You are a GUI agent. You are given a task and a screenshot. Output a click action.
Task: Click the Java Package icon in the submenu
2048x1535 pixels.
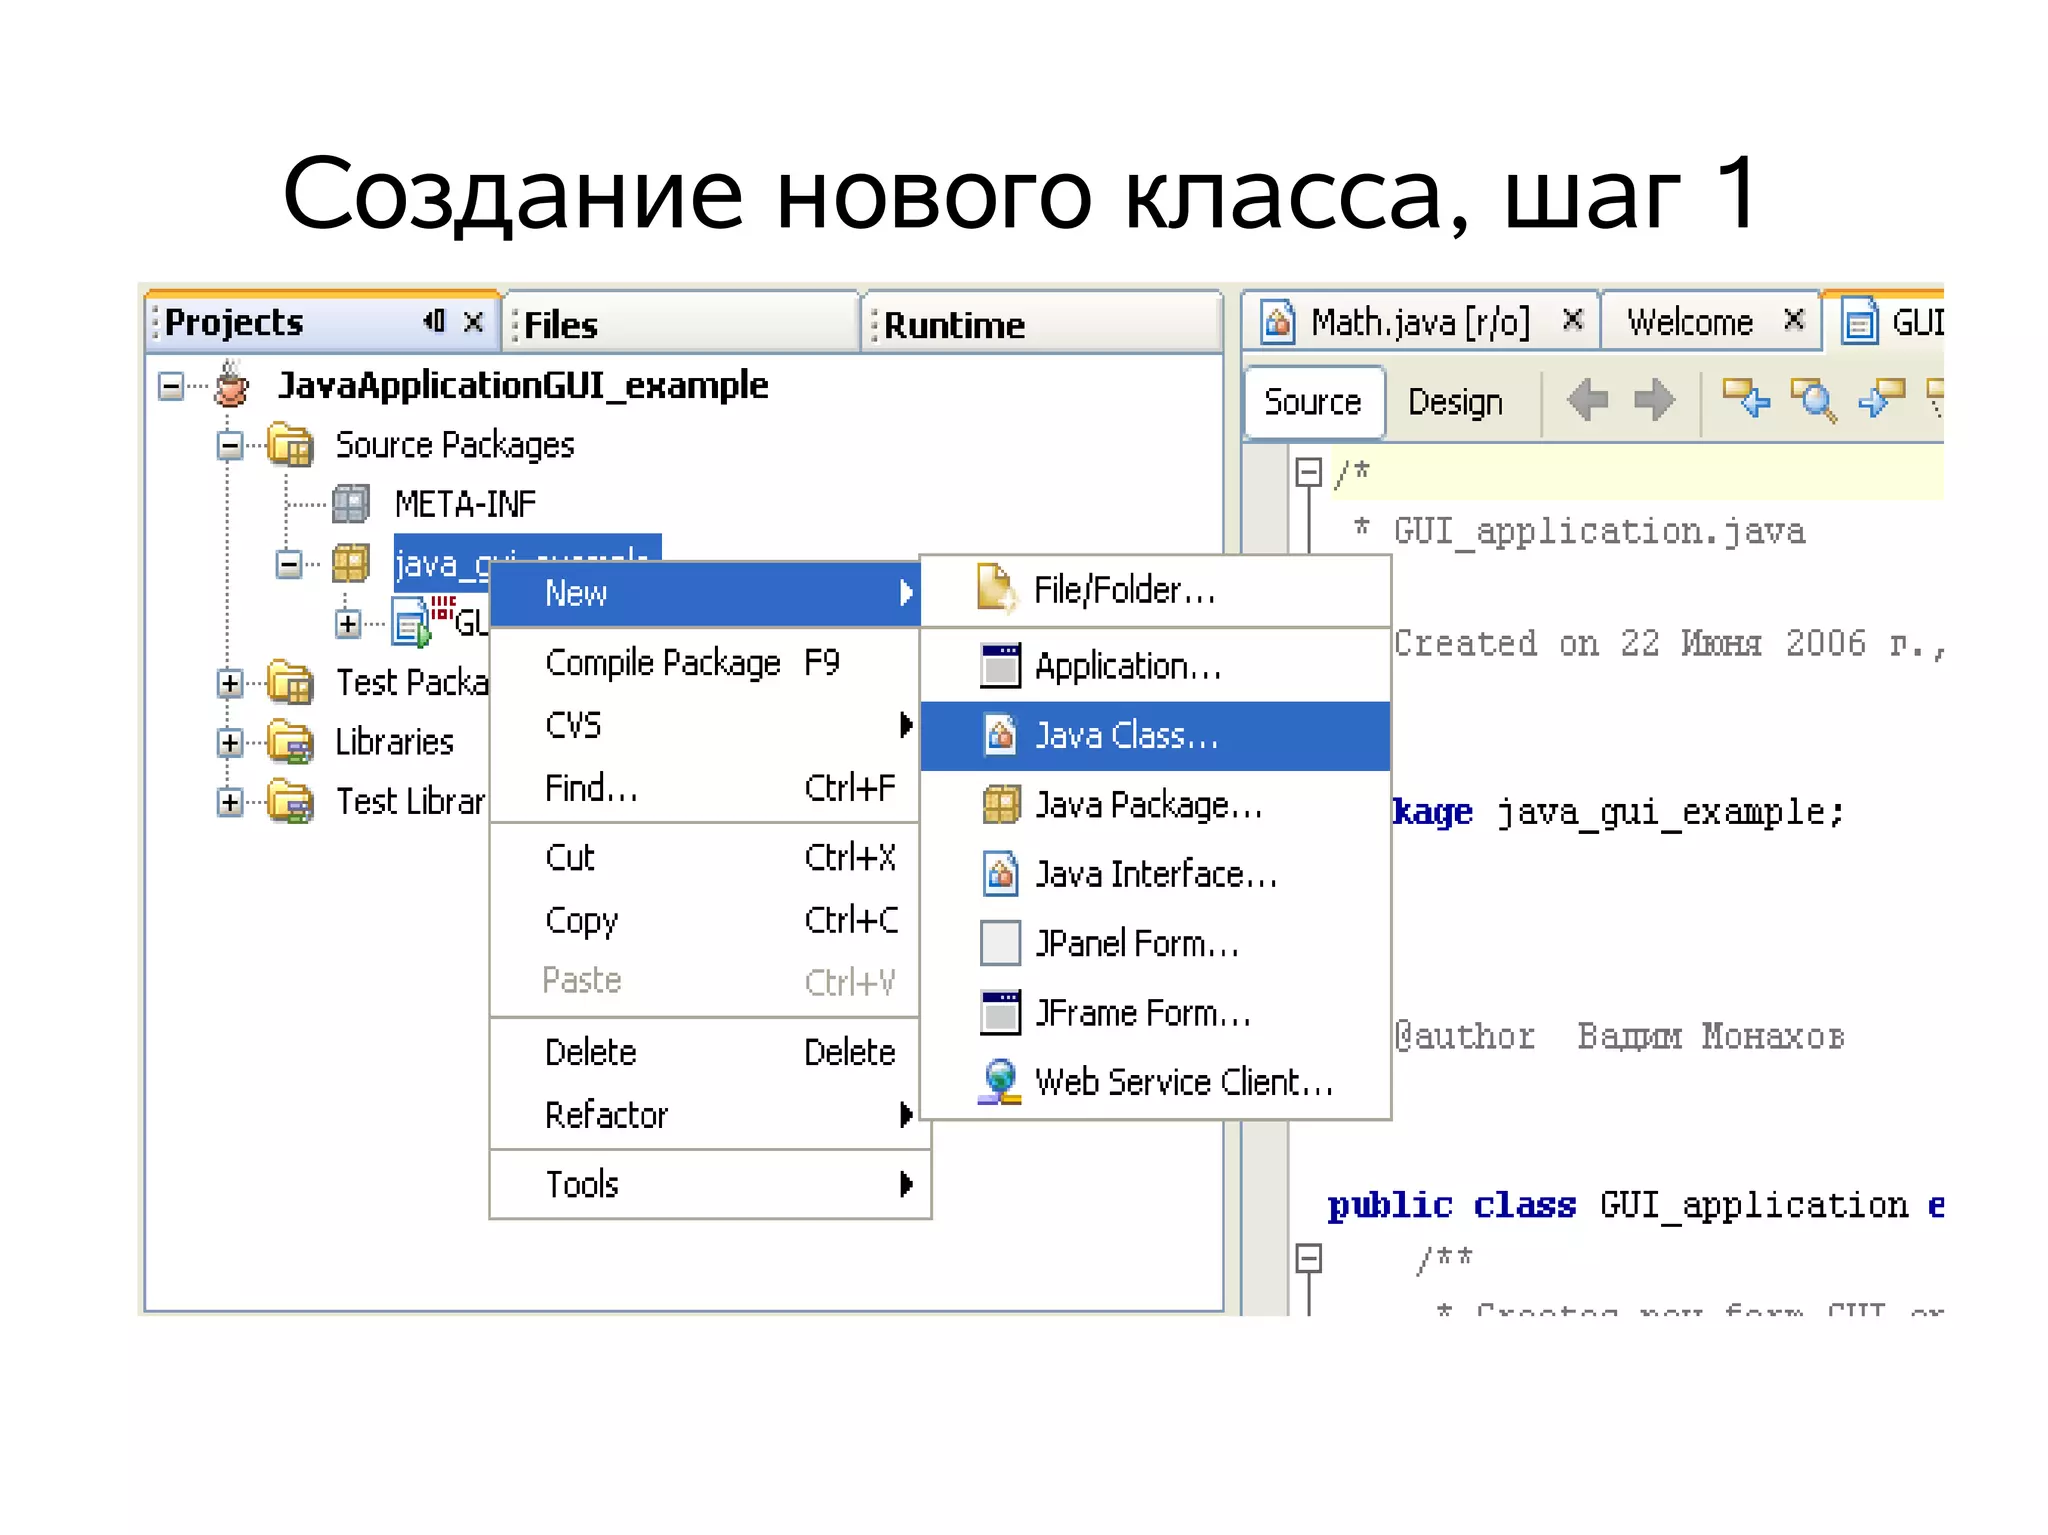[x=1000, y=804]
